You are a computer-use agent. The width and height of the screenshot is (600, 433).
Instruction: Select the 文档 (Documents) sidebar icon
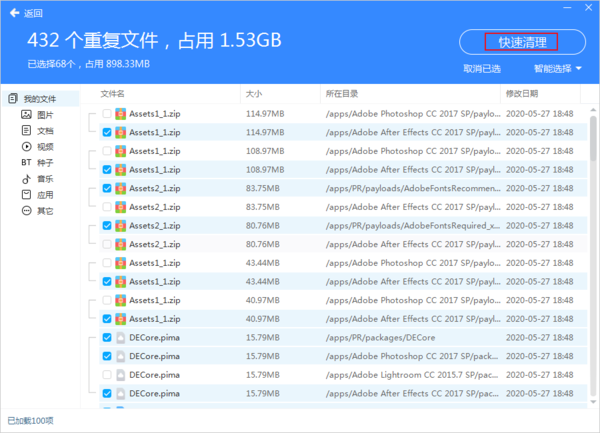point(27,131)
